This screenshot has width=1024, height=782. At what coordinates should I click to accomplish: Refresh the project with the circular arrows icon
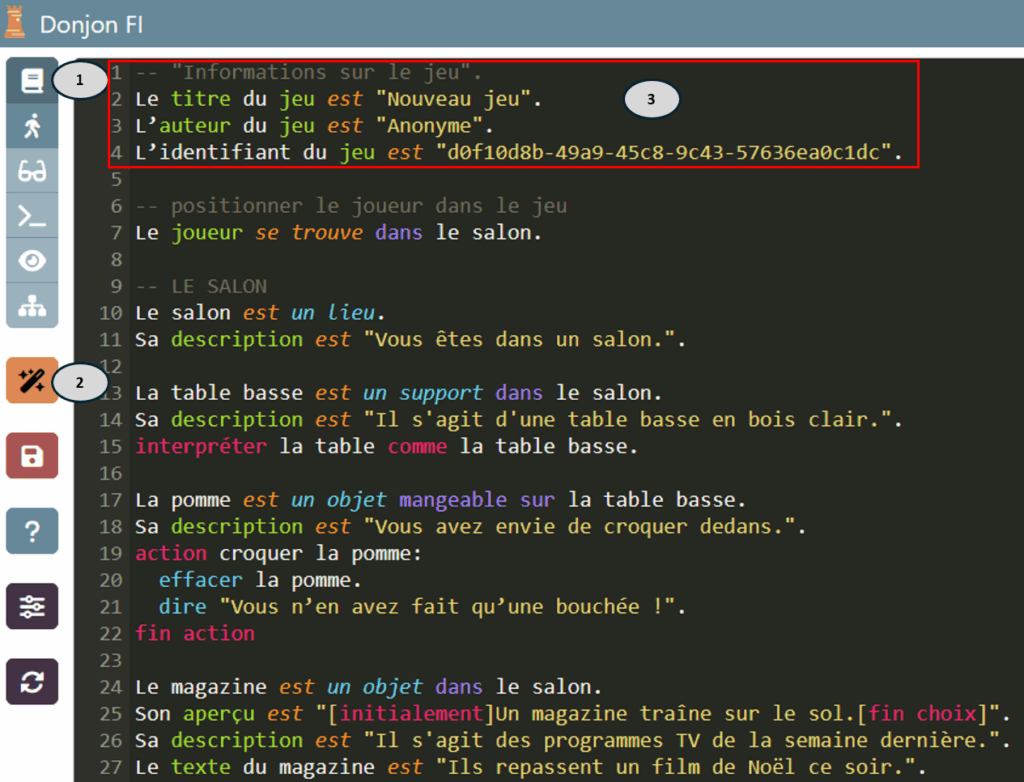coord(33,681)
